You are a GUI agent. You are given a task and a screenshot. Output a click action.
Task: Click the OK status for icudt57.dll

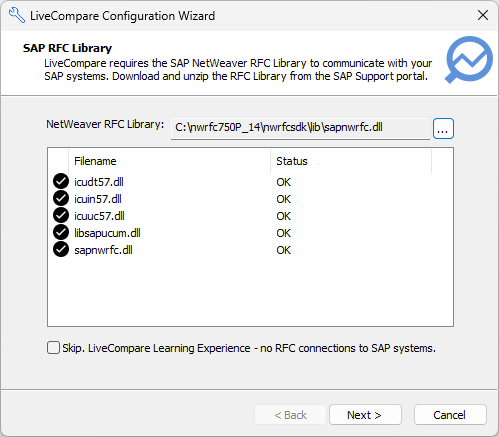click(283, 182)
